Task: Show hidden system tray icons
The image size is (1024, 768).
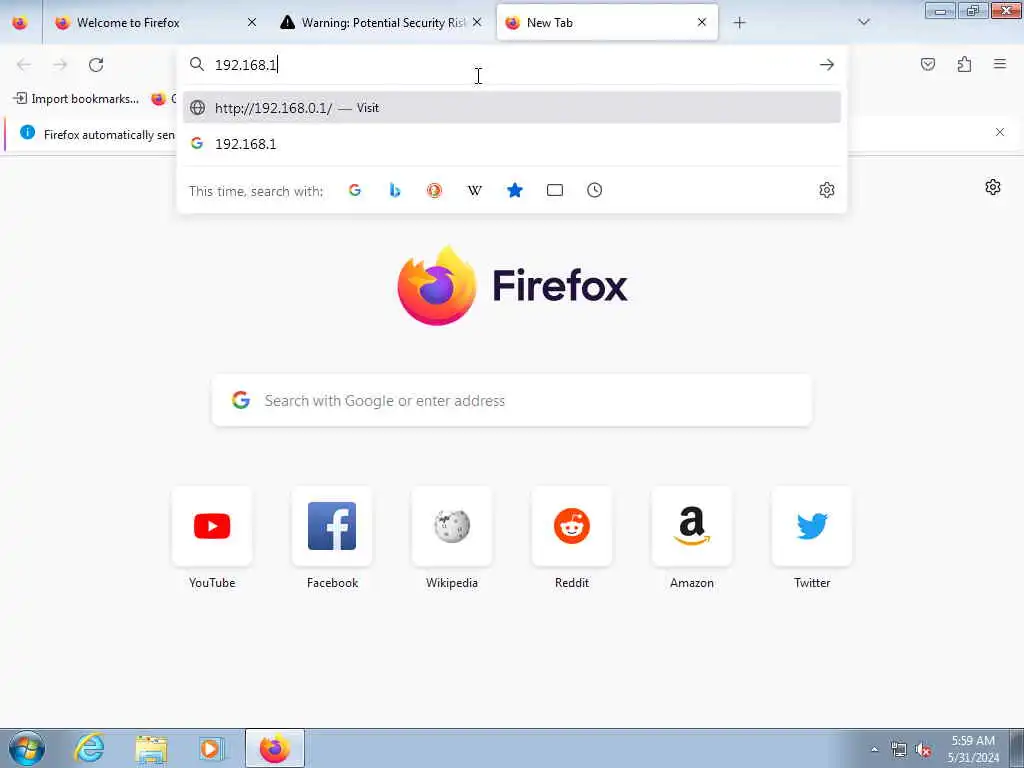Action: click(874, 749)
